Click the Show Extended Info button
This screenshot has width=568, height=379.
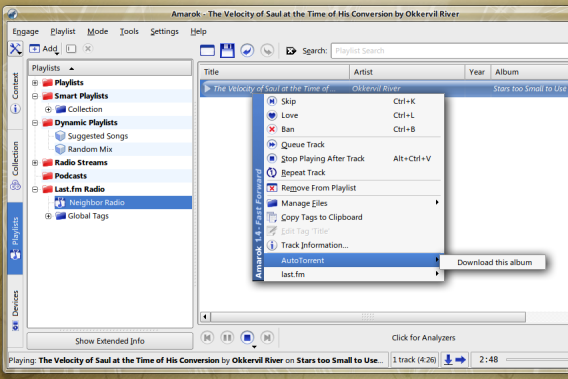[x=110, y=341]
